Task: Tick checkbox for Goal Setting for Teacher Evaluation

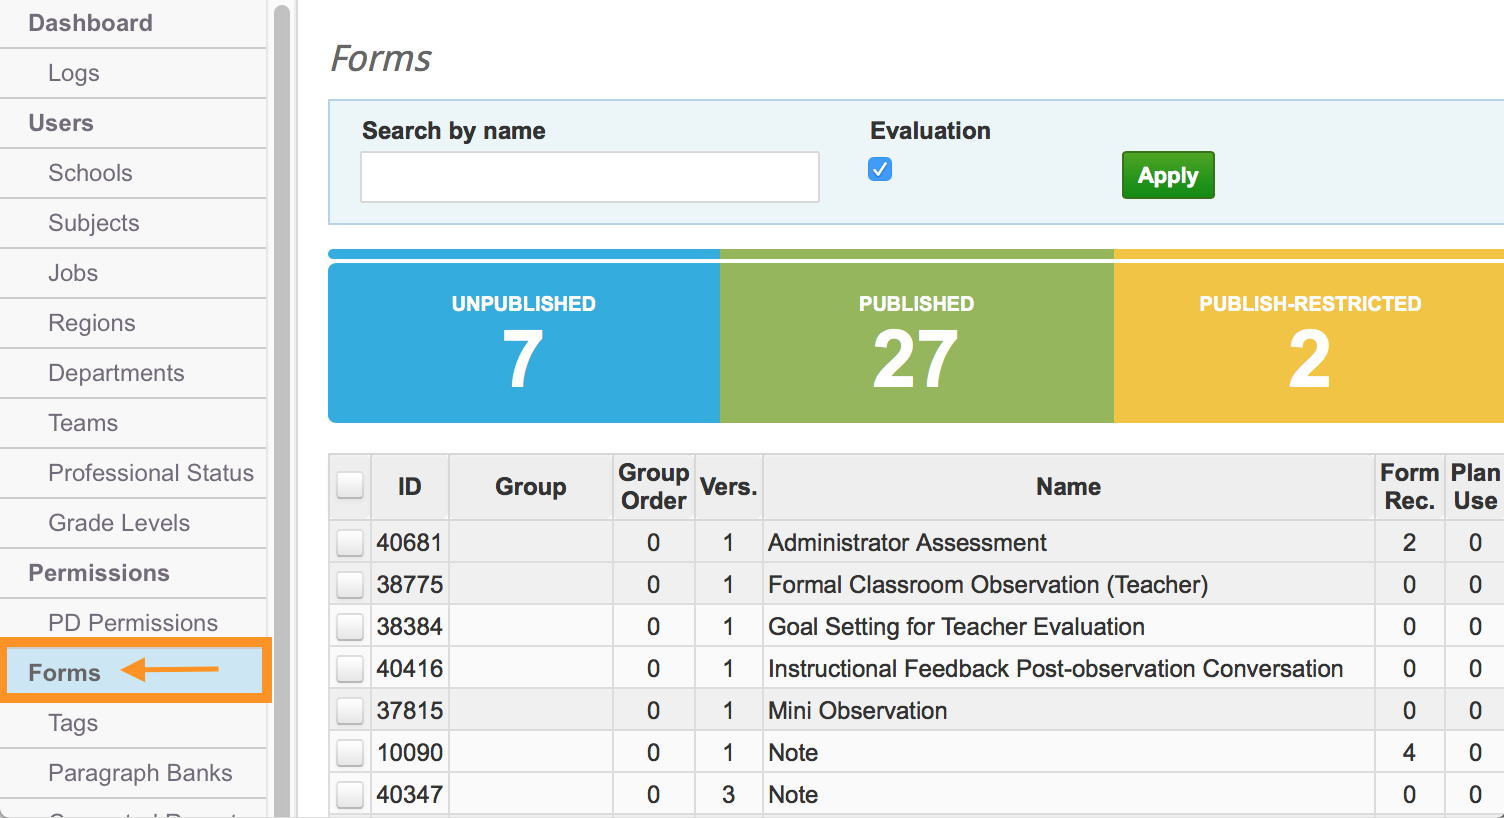Action: pos(349,626)
